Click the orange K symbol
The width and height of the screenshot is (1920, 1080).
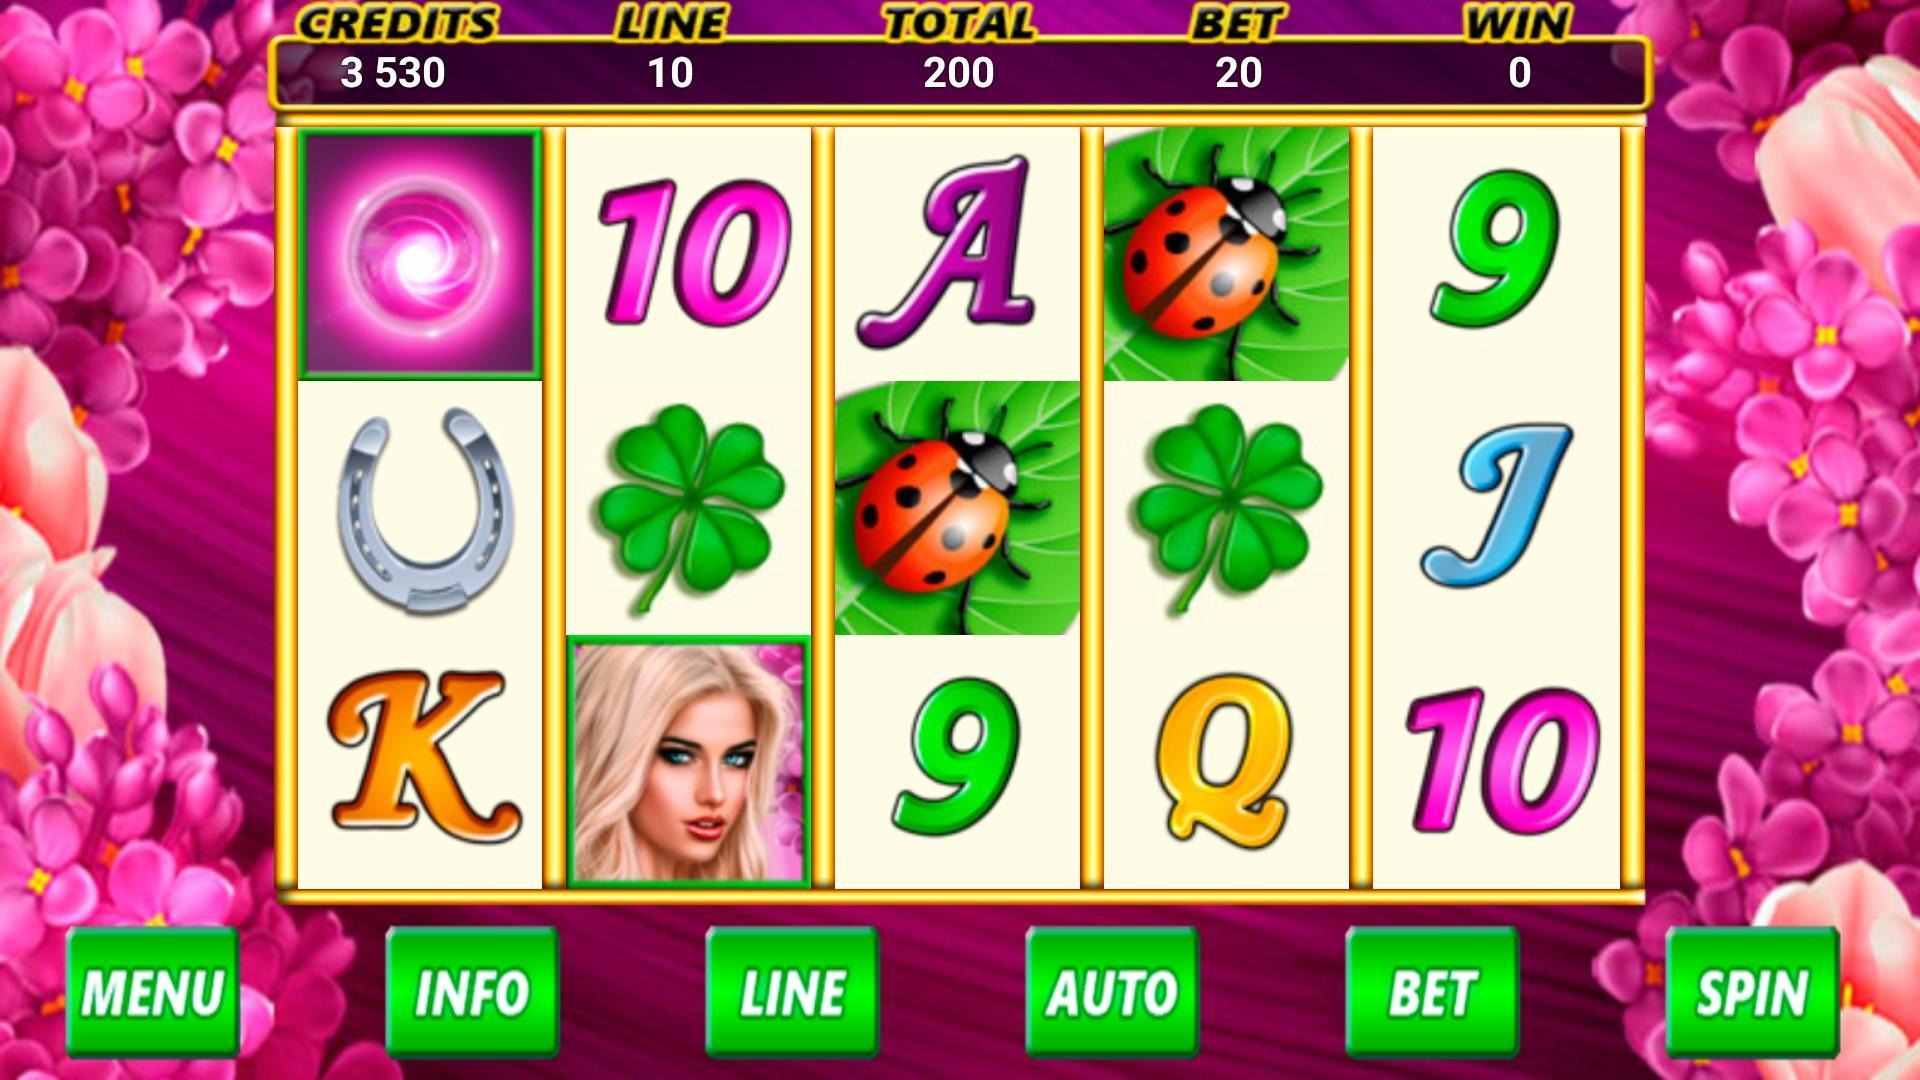[424, 756]
